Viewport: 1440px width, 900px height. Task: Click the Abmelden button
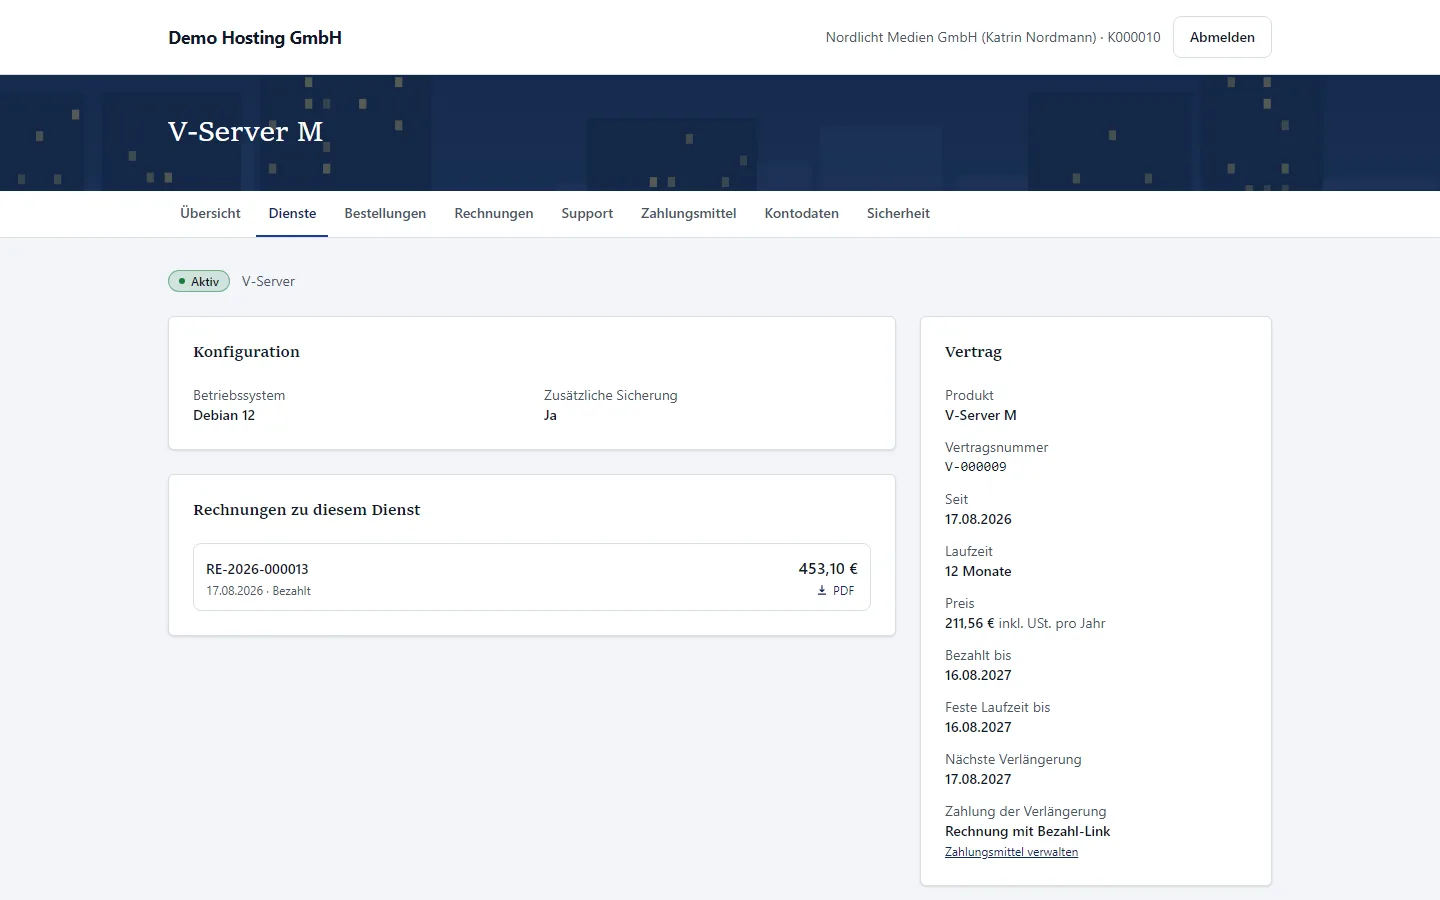coord(1222,37)
